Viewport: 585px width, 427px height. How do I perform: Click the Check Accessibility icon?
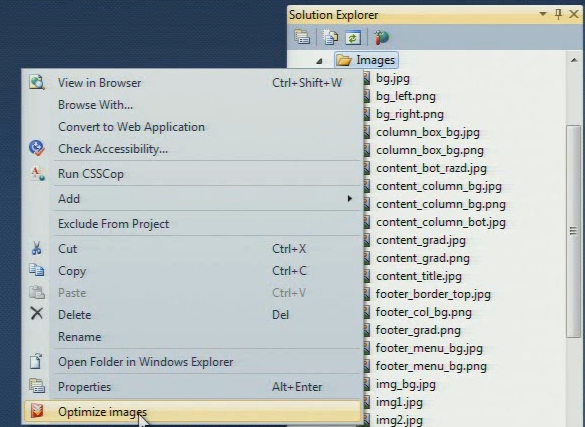37,148
